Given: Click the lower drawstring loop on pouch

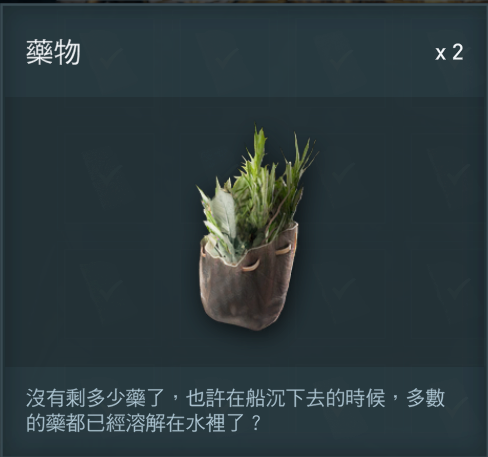Looking at the screenshot, I should pyautogui.click(x=250, y=266).
